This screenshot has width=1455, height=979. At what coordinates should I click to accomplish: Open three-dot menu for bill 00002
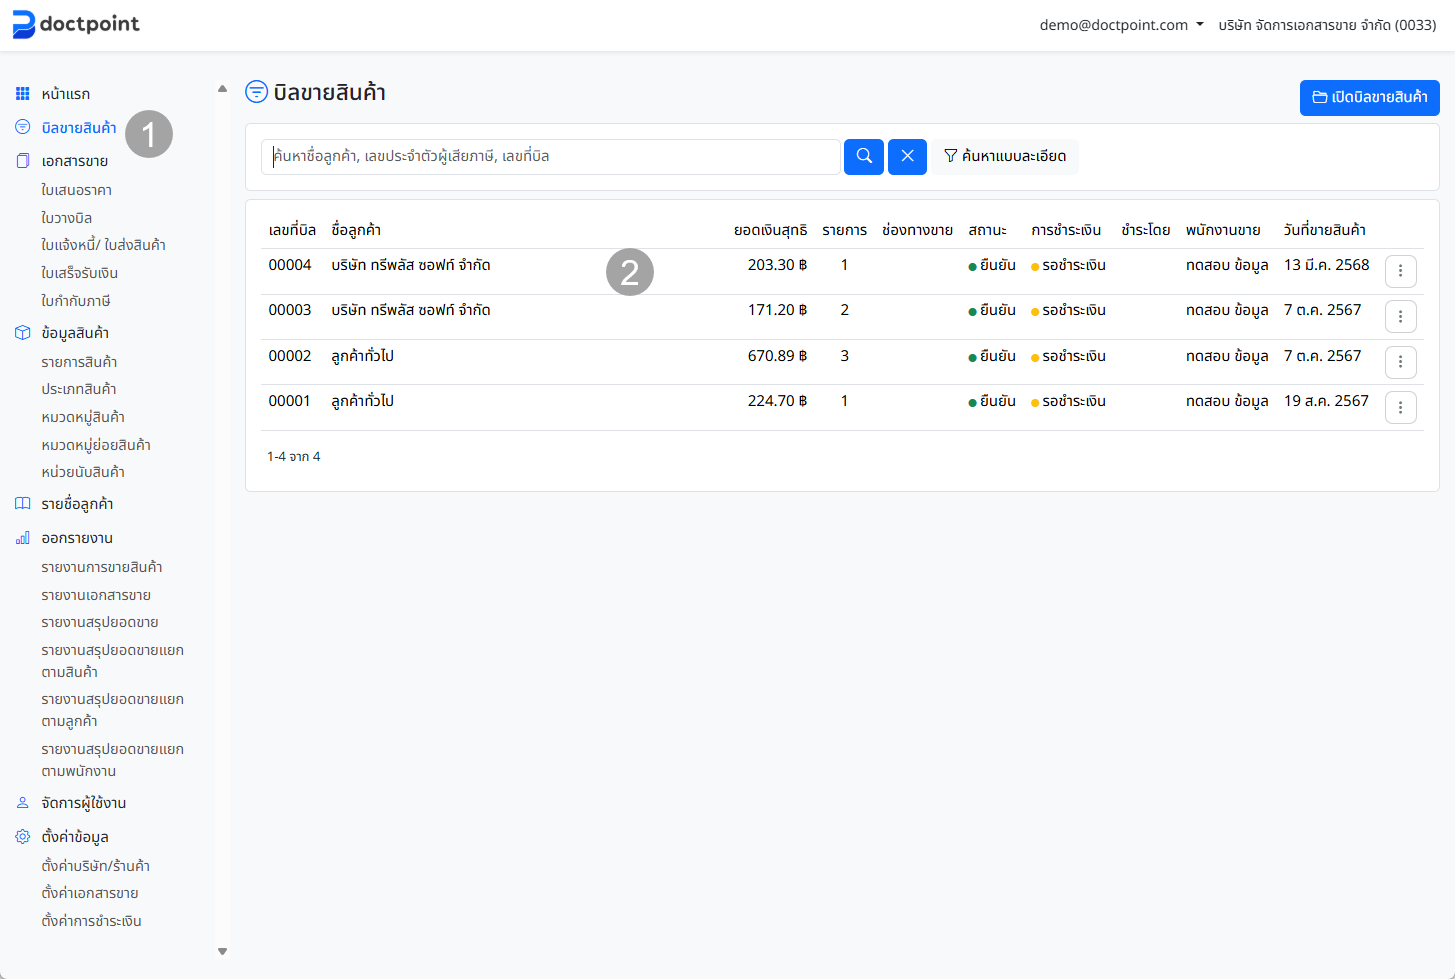[1400, 362]
